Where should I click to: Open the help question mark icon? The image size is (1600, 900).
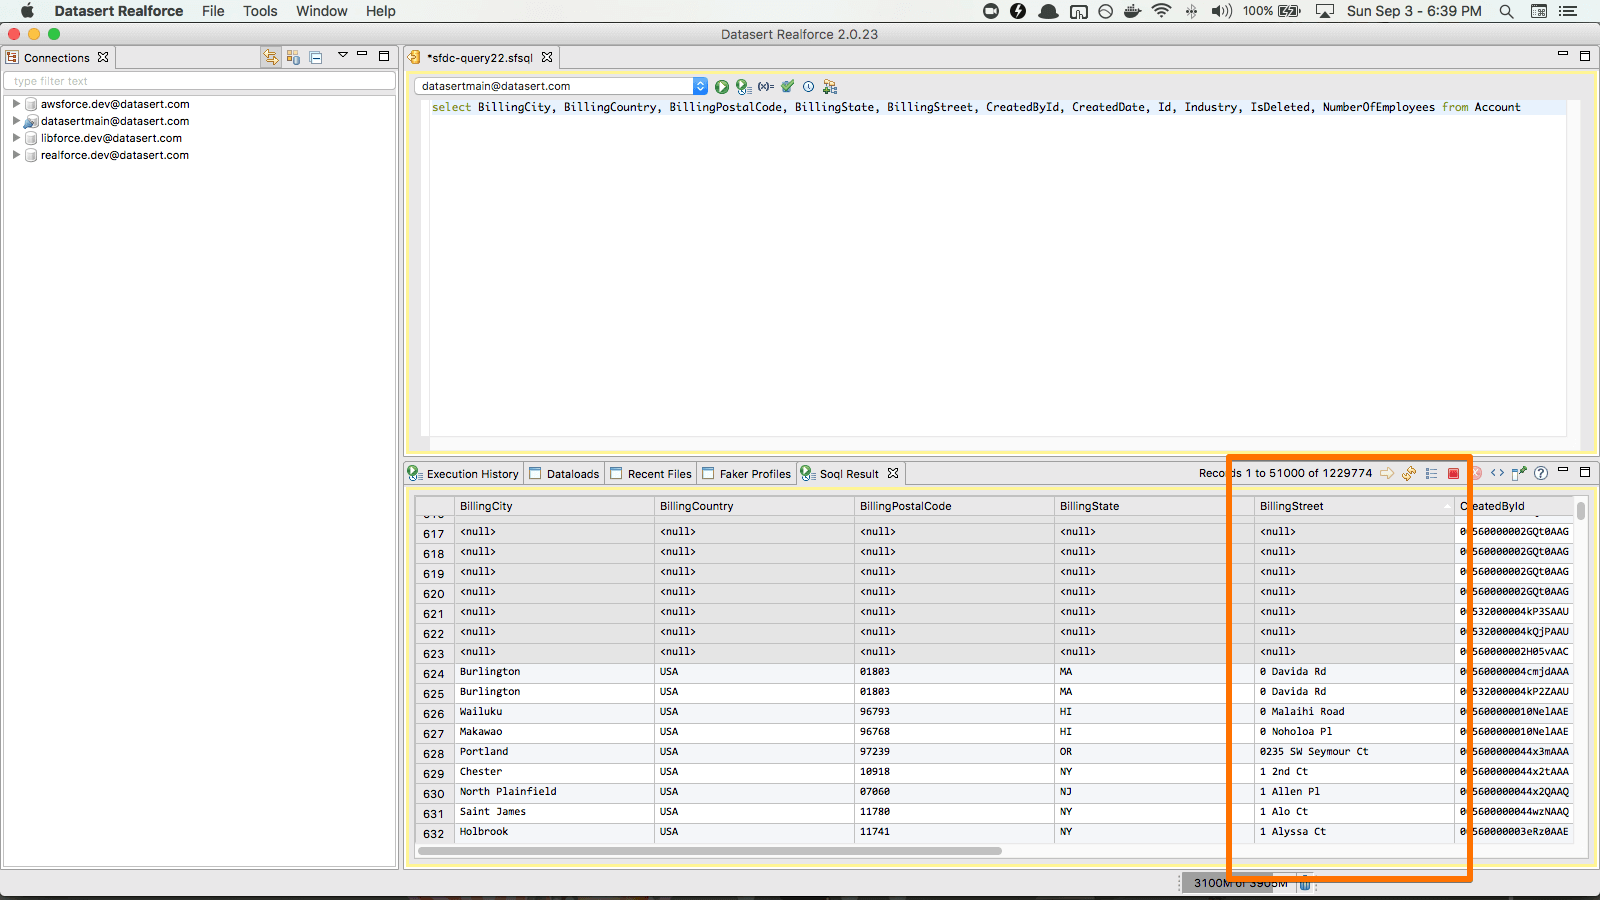tap(1541, 474)
